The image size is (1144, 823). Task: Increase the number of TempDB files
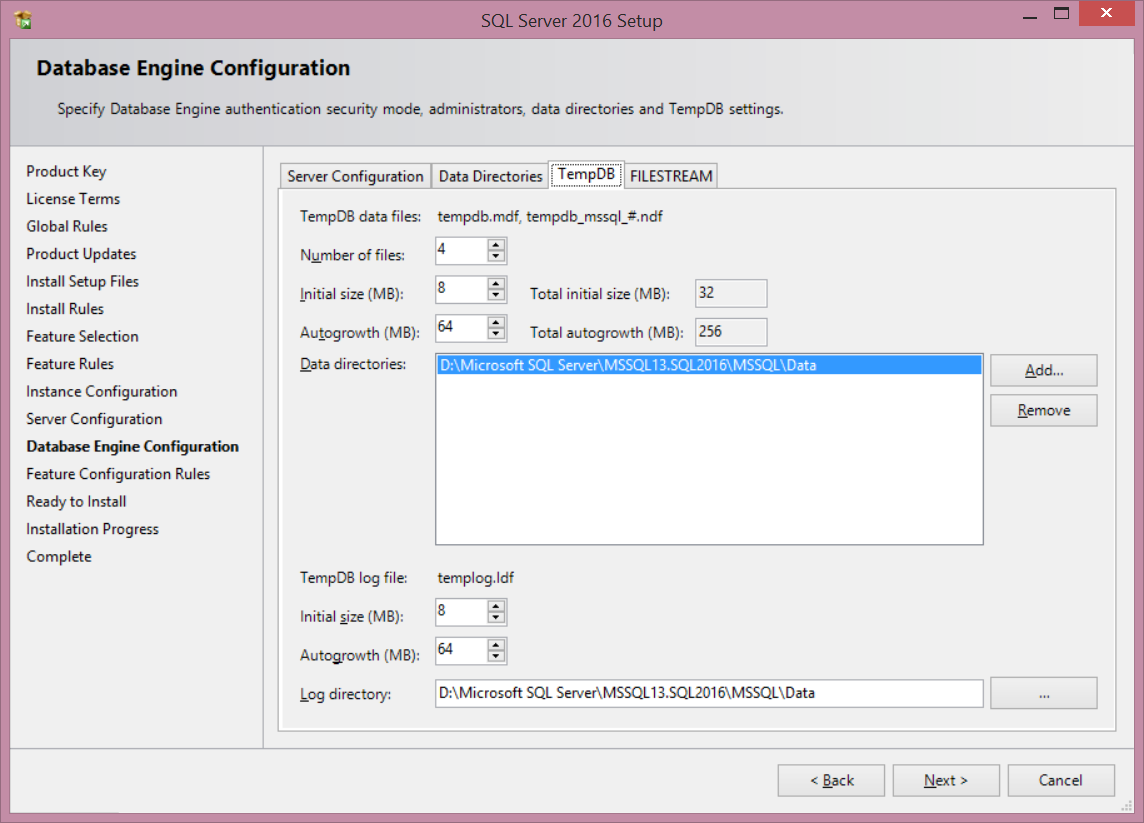[496, 244]
